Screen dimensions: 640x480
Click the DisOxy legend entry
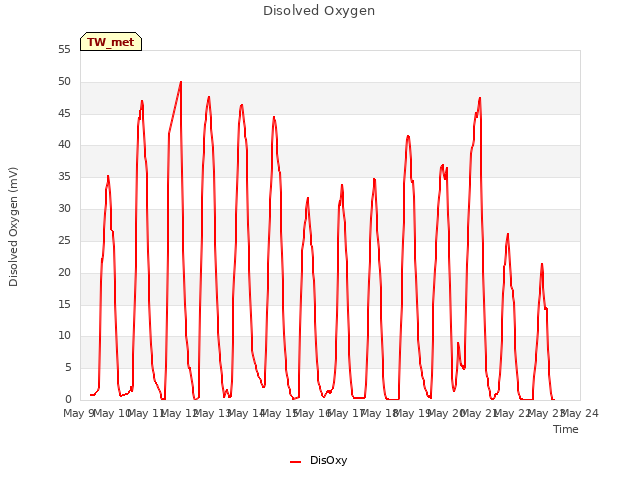[318, 460]
